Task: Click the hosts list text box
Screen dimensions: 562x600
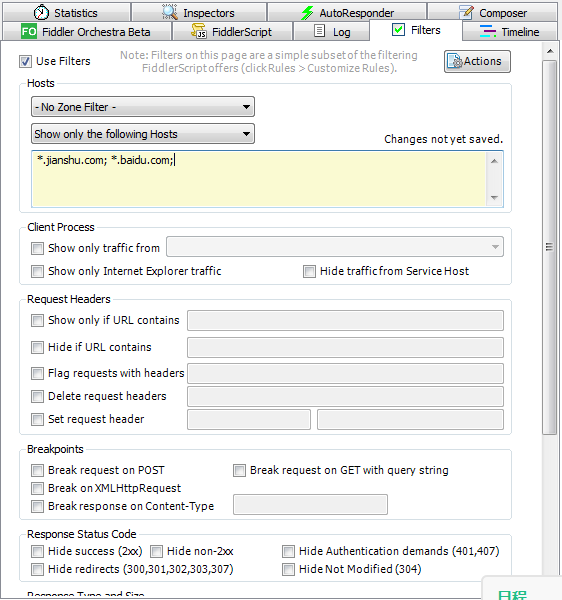Action: (x=259, y=179)
